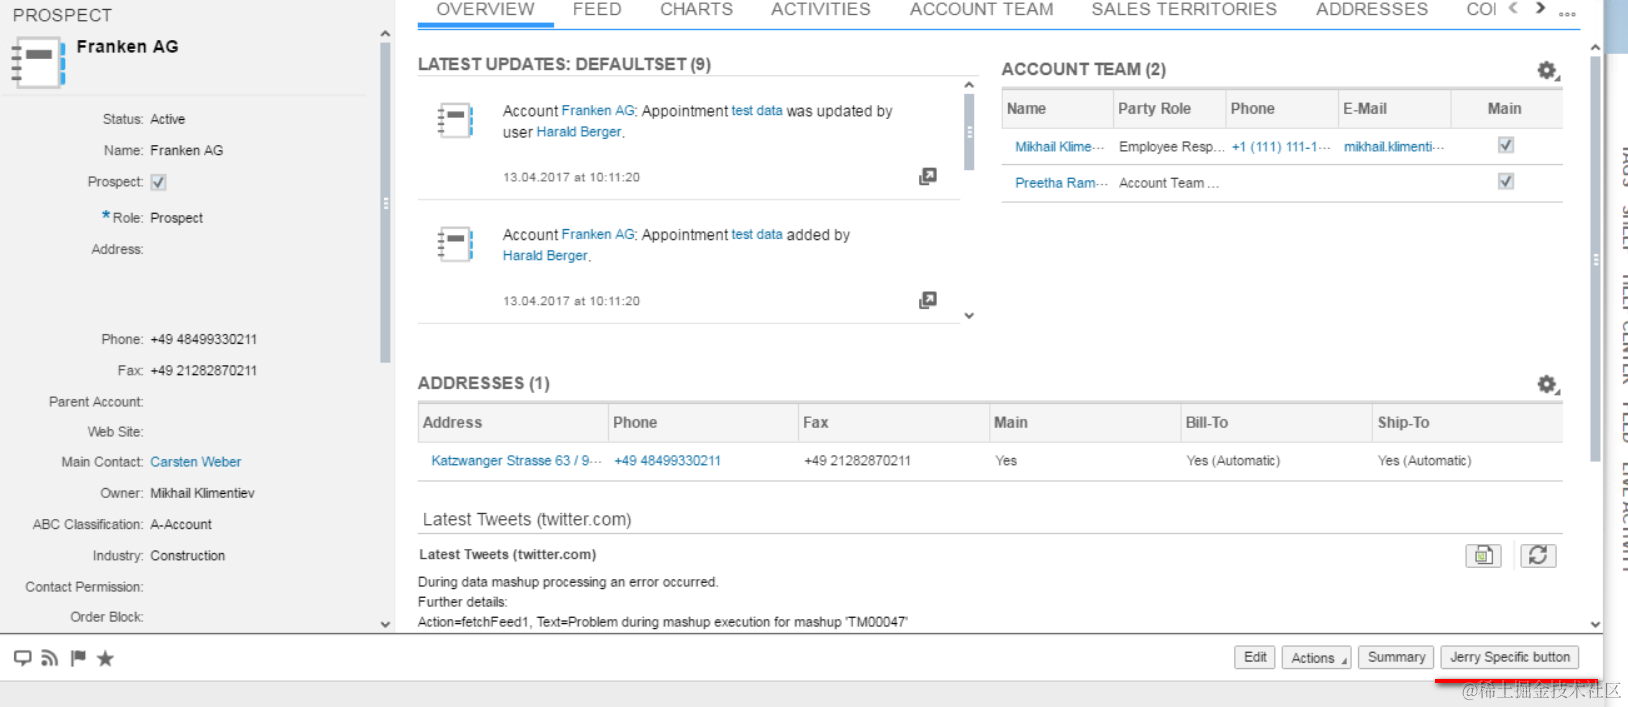The image size is (1628, 707).
Task: Click main content scroll-down arrow
Action: tap(1595, 624)
